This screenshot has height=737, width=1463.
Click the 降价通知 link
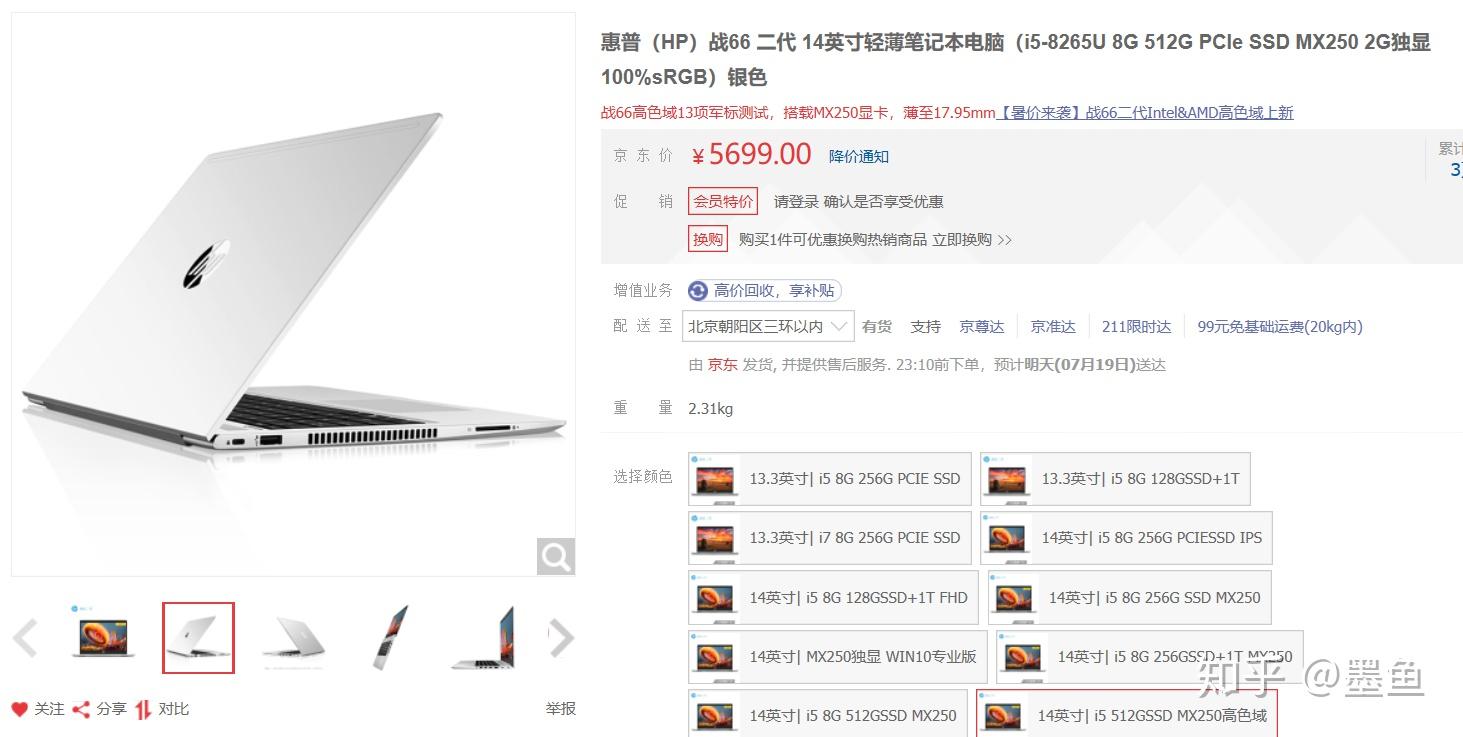pos(859,156)
